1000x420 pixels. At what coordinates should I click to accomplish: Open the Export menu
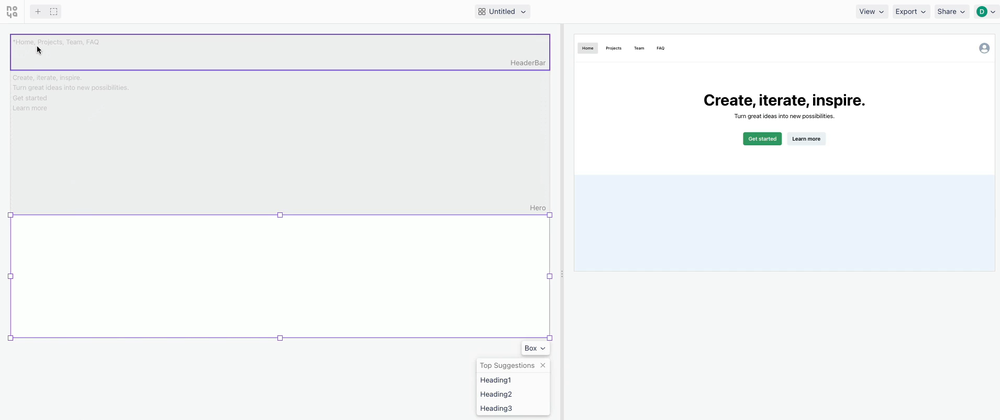pyautogui.click(x=911, y=11)
